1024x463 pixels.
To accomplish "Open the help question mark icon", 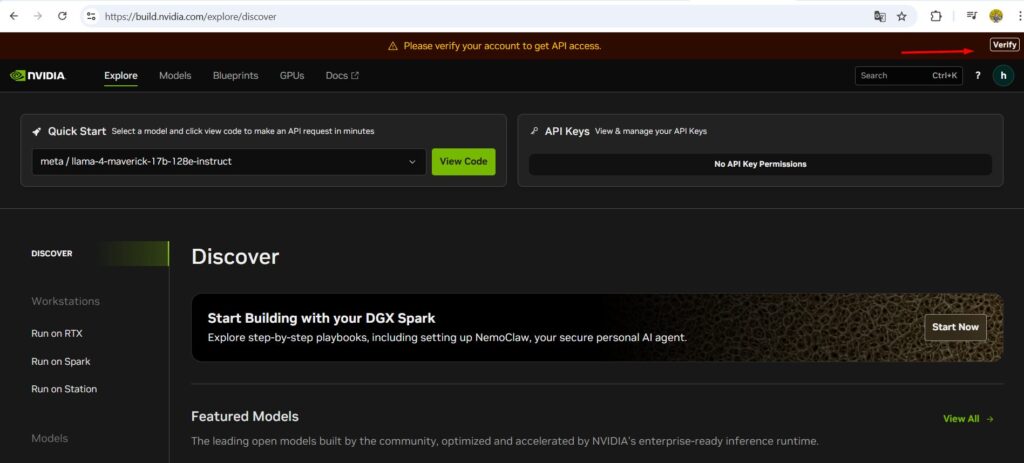I will pyautogui.click(x=978, y=76).
